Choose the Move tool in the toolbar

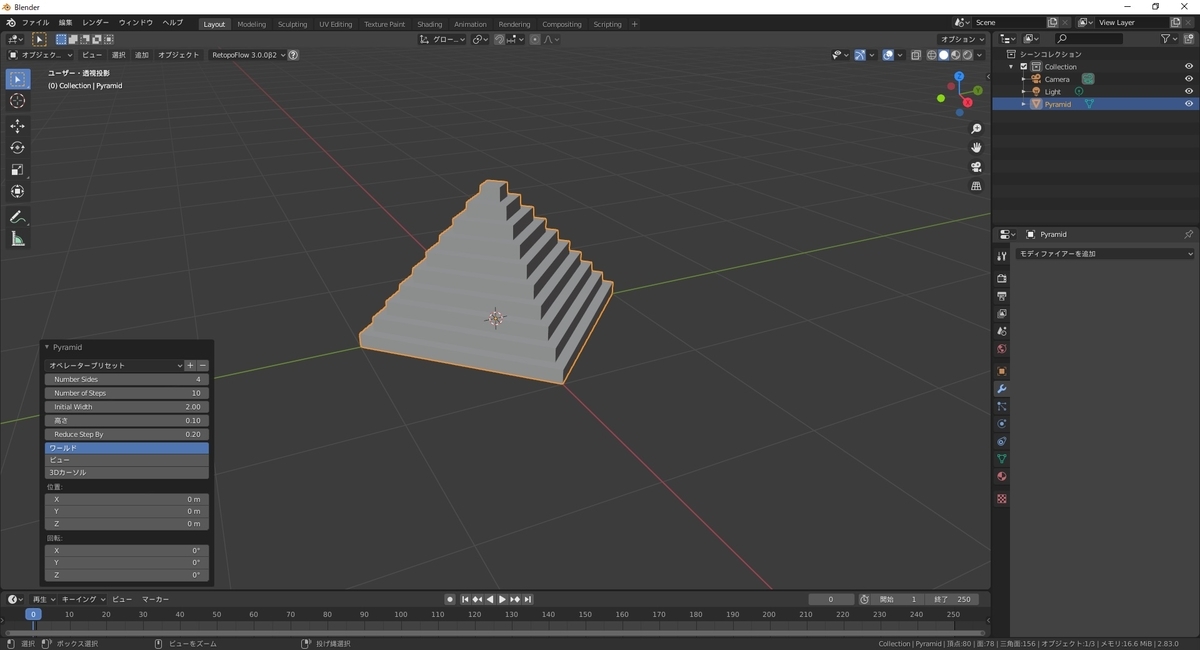coord(18,126)
